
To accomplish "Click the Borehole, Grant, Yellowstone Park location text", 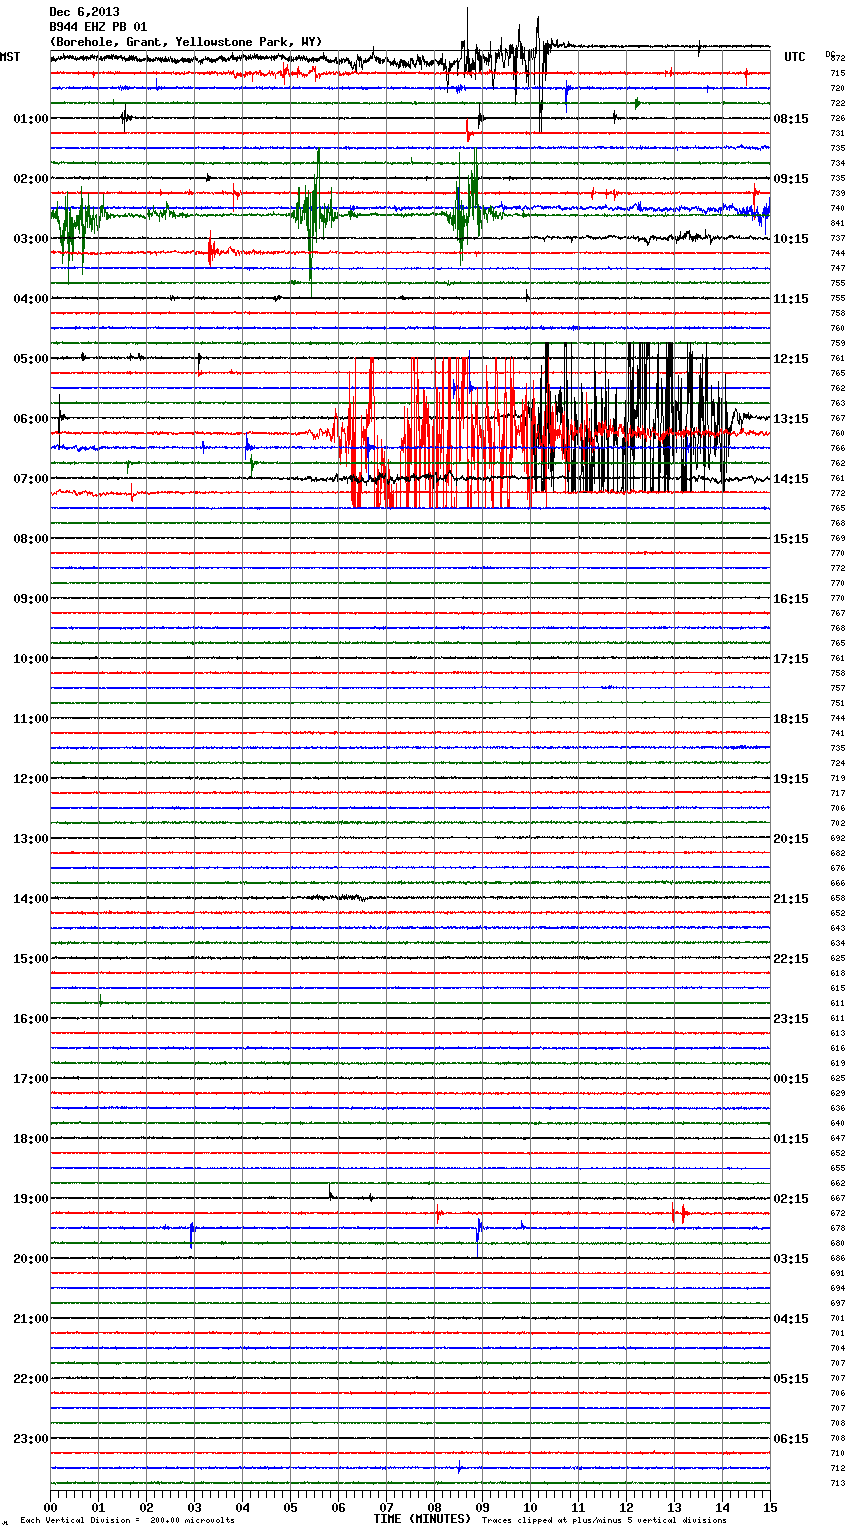I will [x=186, y=42].
